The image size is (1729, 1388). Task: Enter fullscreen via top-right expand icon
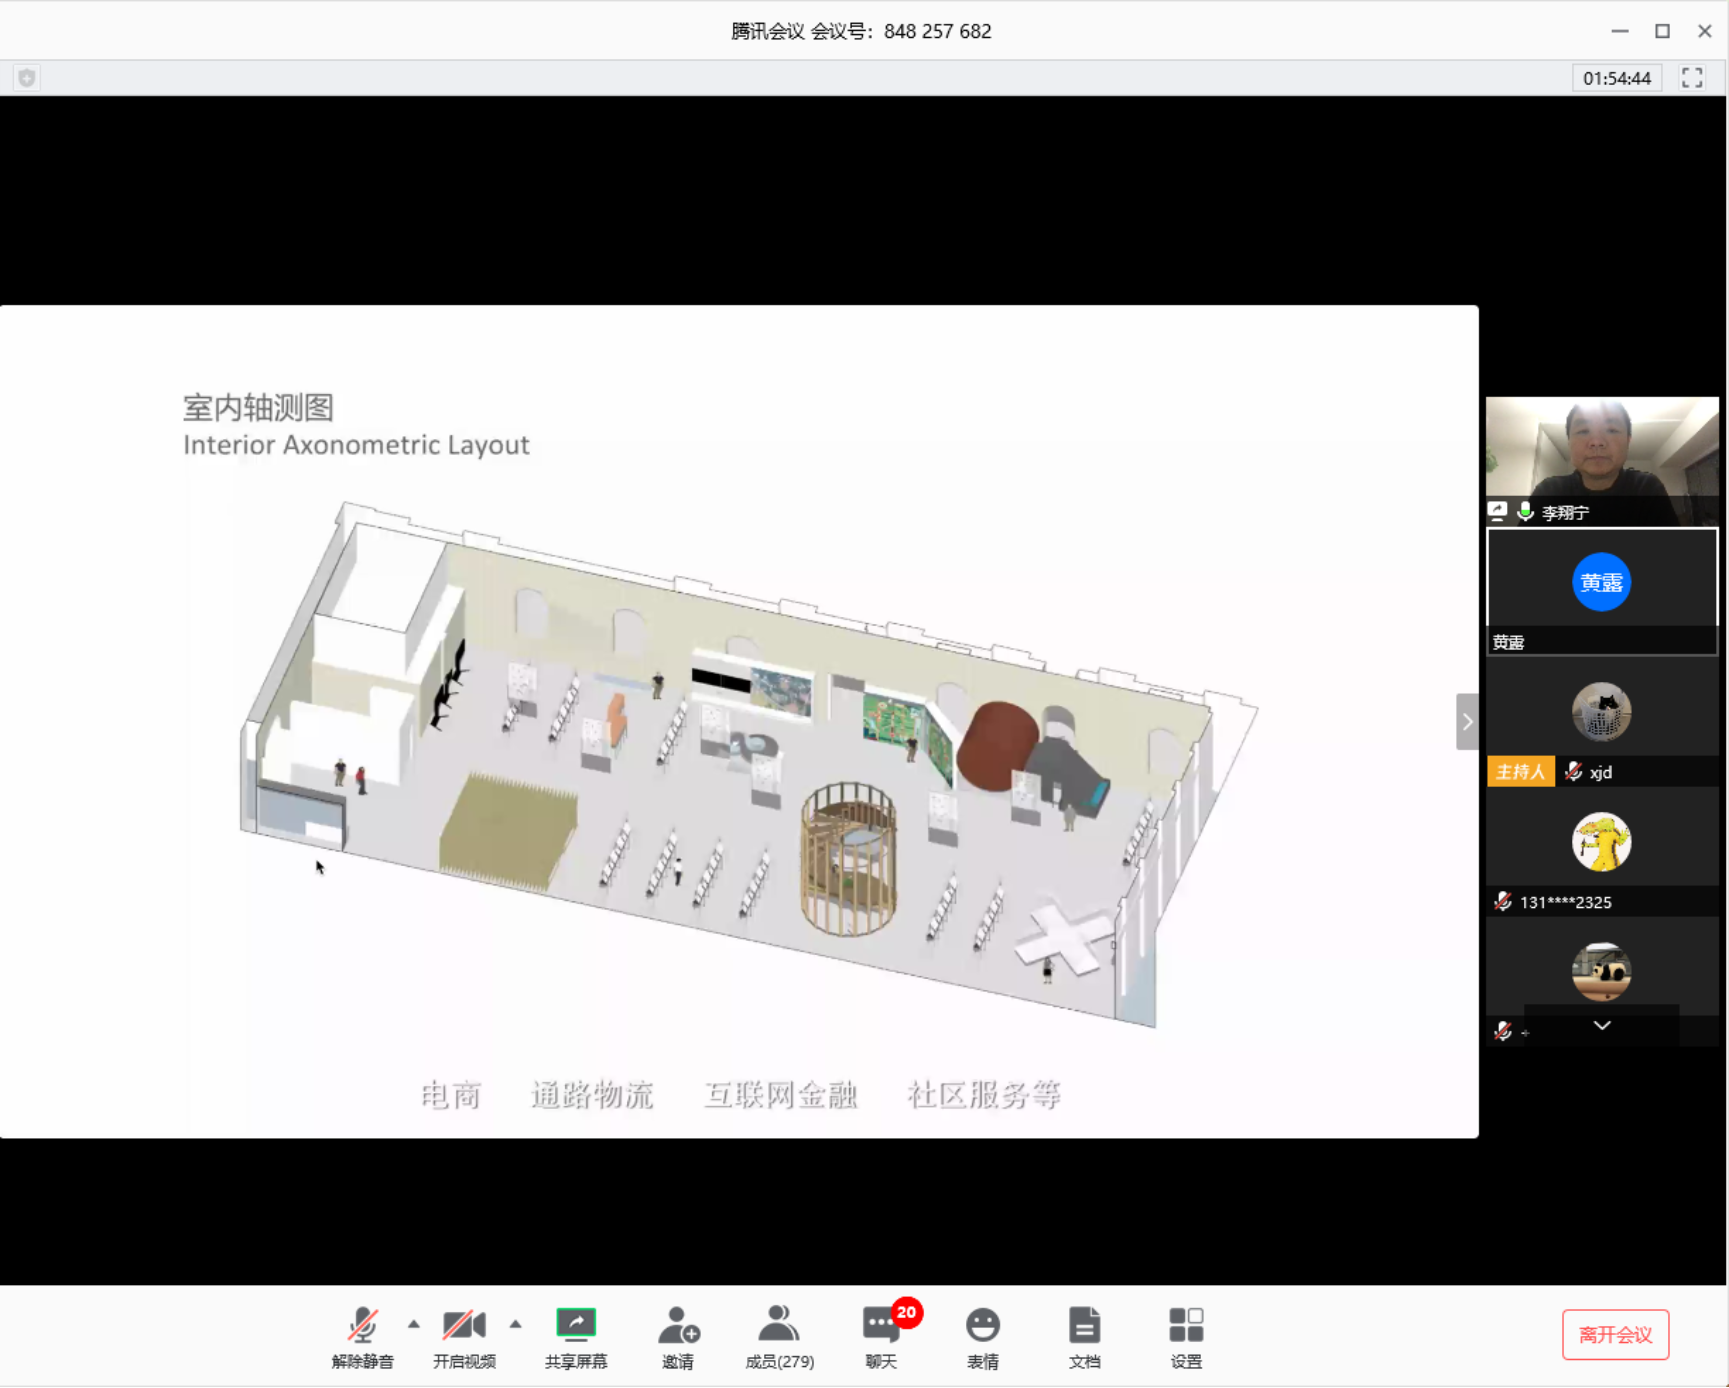(x=1692, y=78)
